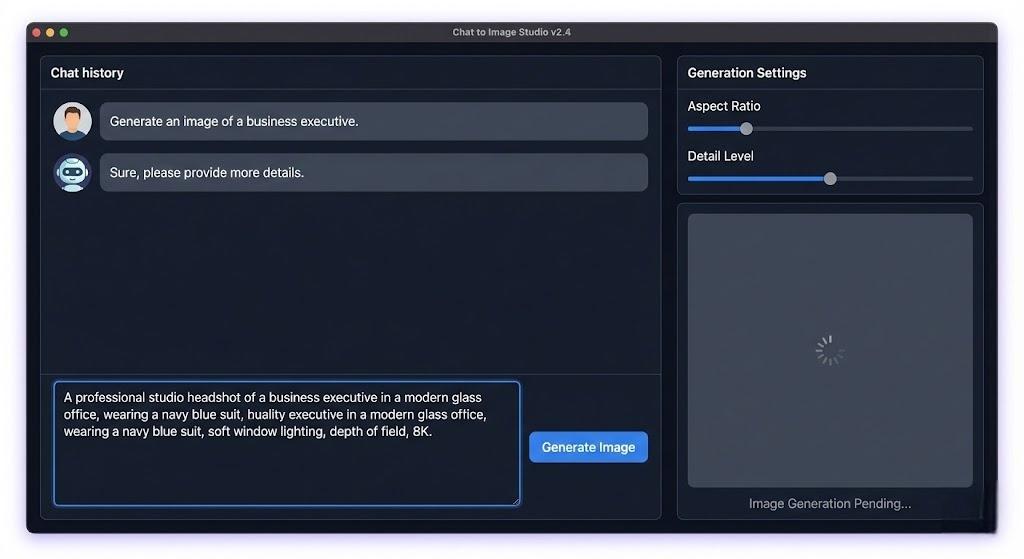Click the Detail Level slider handle
1024x559 pixels.
pyautogui.click(x=830, y=178)
